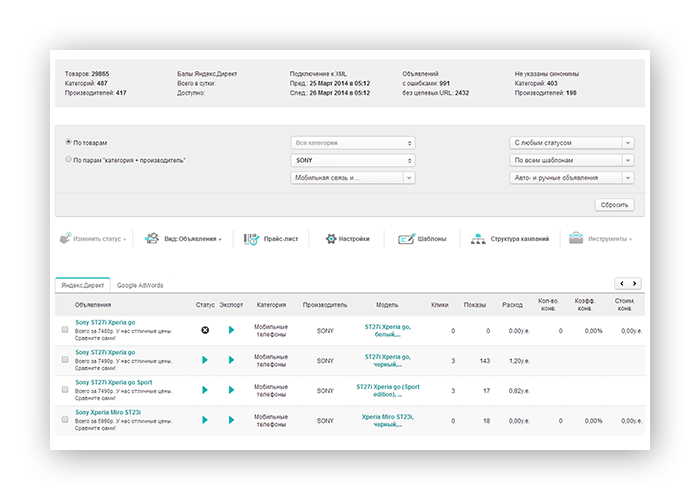Open the SONY manufacturer dropdown
This screenshot has height=500, width=700.
coord(353,160)
